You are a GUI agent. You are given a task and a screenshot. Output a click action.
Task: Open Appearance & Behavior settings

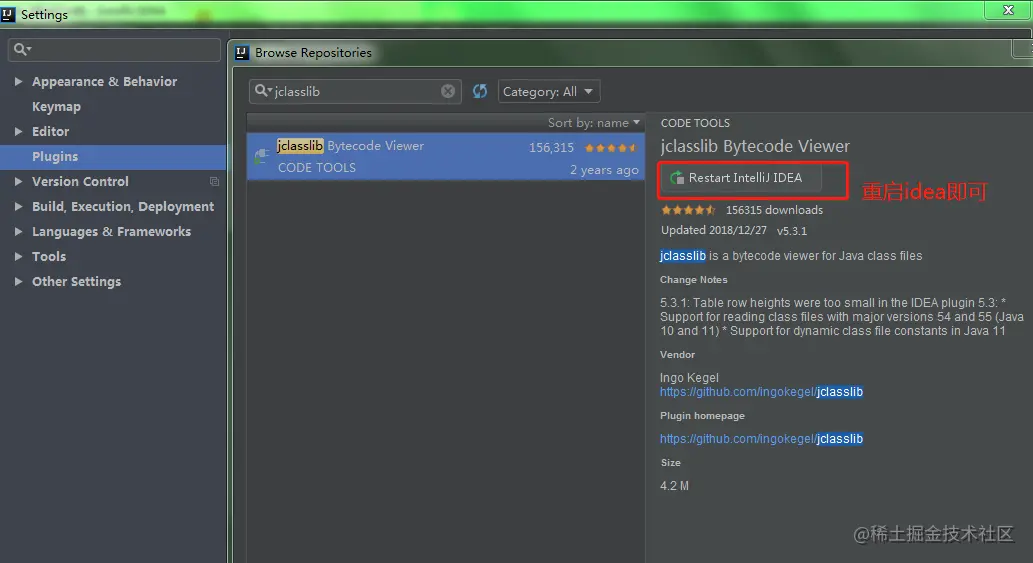[105, 82]
